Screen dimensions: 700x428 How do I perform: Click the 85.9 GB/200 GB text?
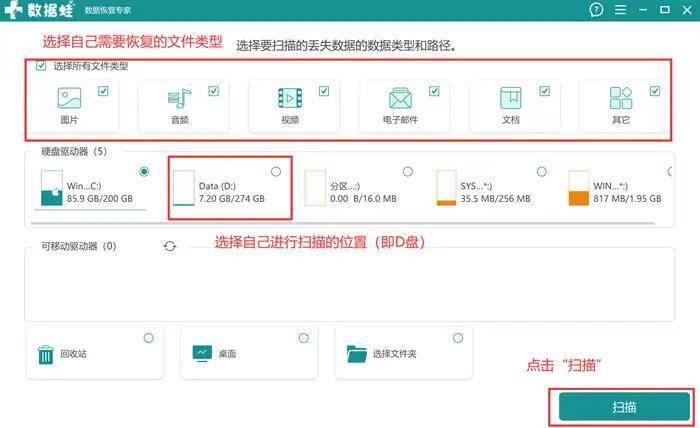(x=100, y=199)
